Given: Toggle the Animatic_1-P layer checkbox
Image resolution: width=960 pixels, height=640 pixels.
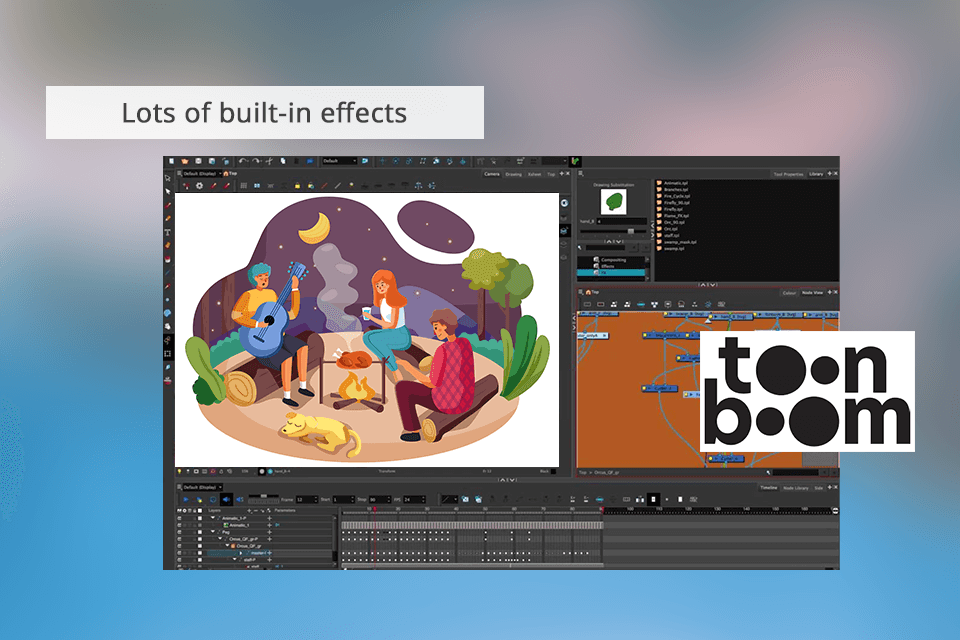Looking at the screenshot, I should tap(200, 518).
